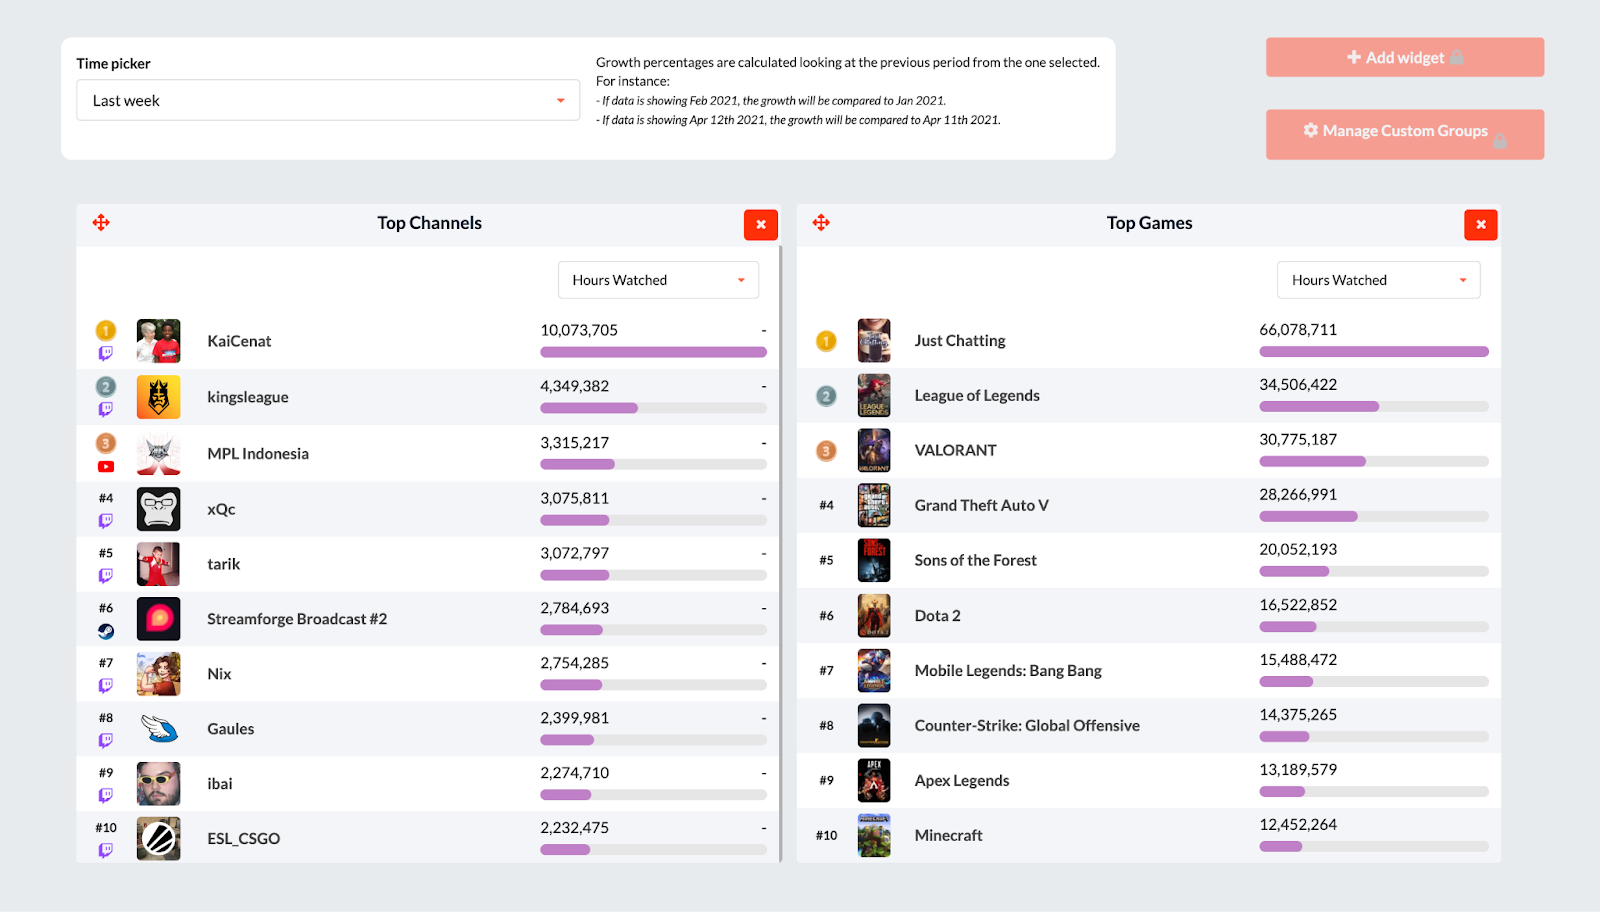The image size is (1600, 912).
Task: Click the League of Legends cover art
Action: [874, 396]
